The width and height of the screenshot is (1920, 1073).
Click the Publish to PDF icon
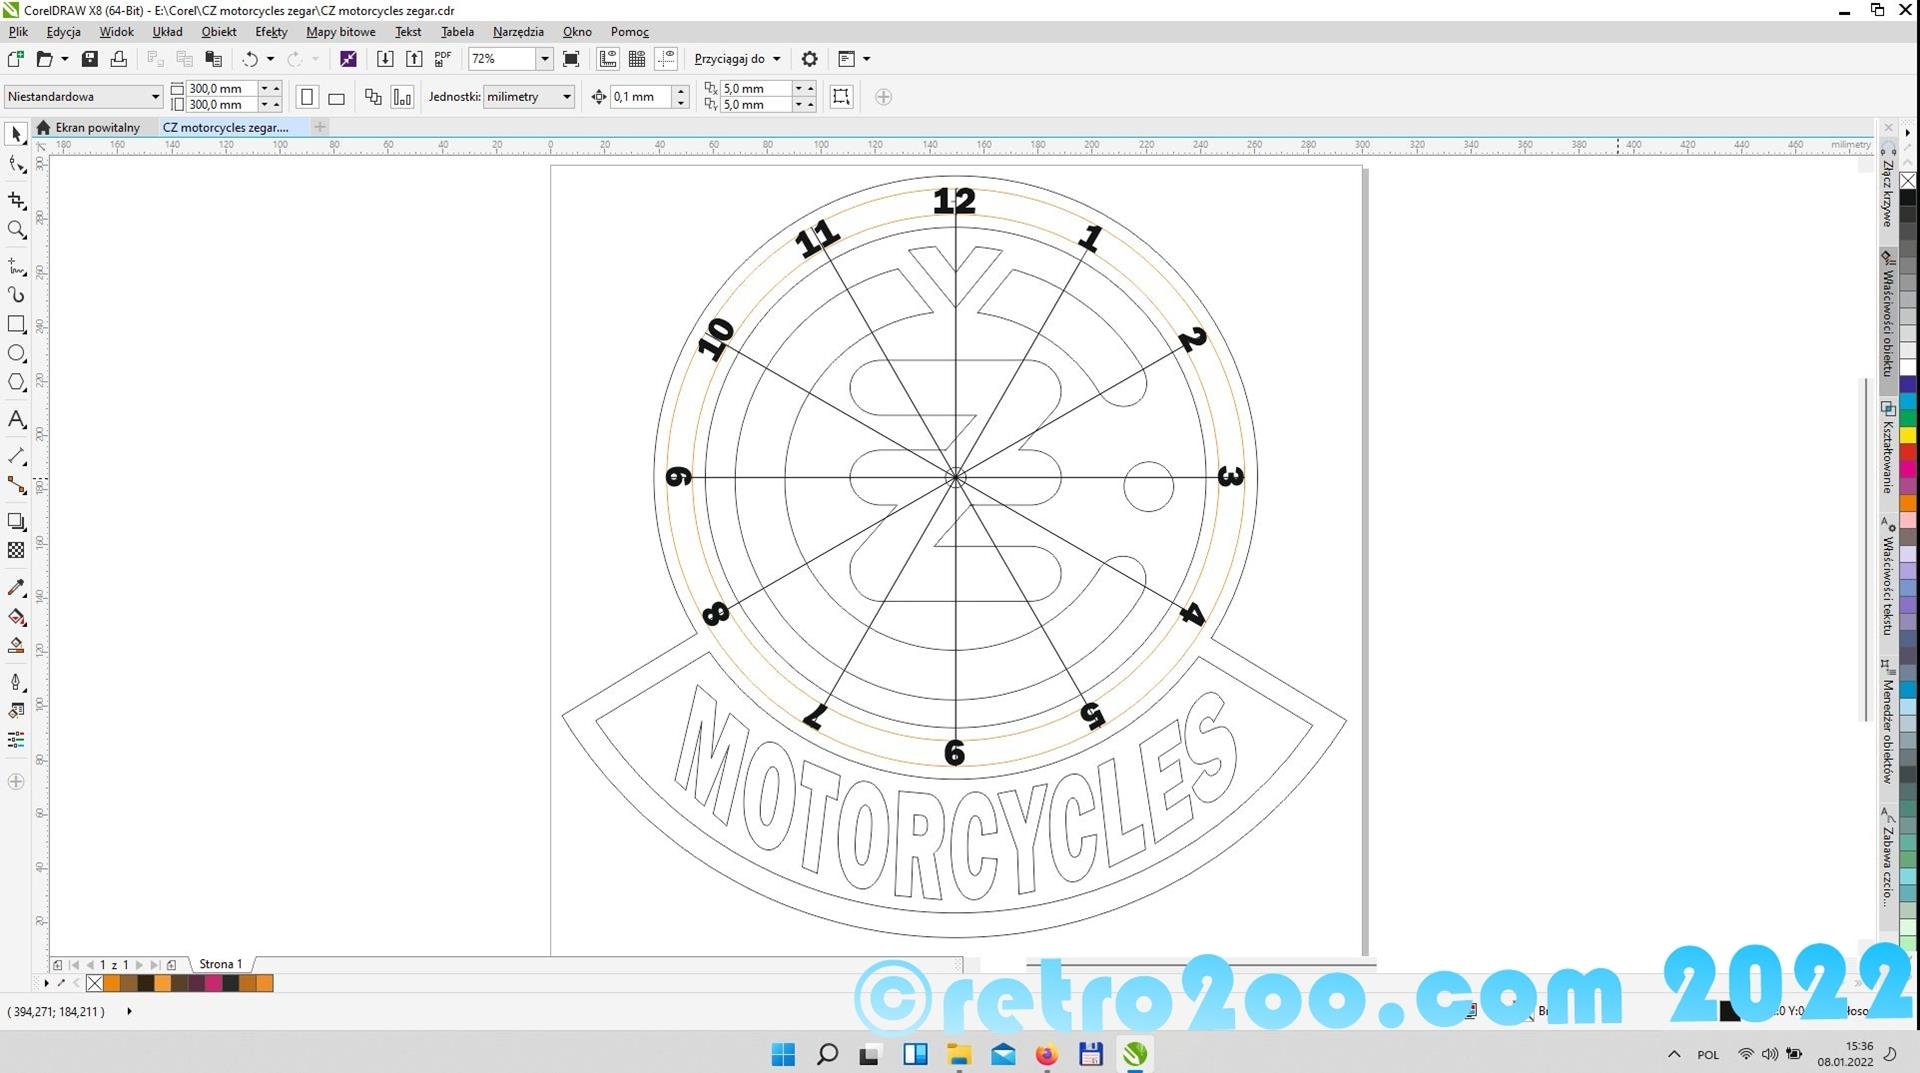[x=443, y=59]
